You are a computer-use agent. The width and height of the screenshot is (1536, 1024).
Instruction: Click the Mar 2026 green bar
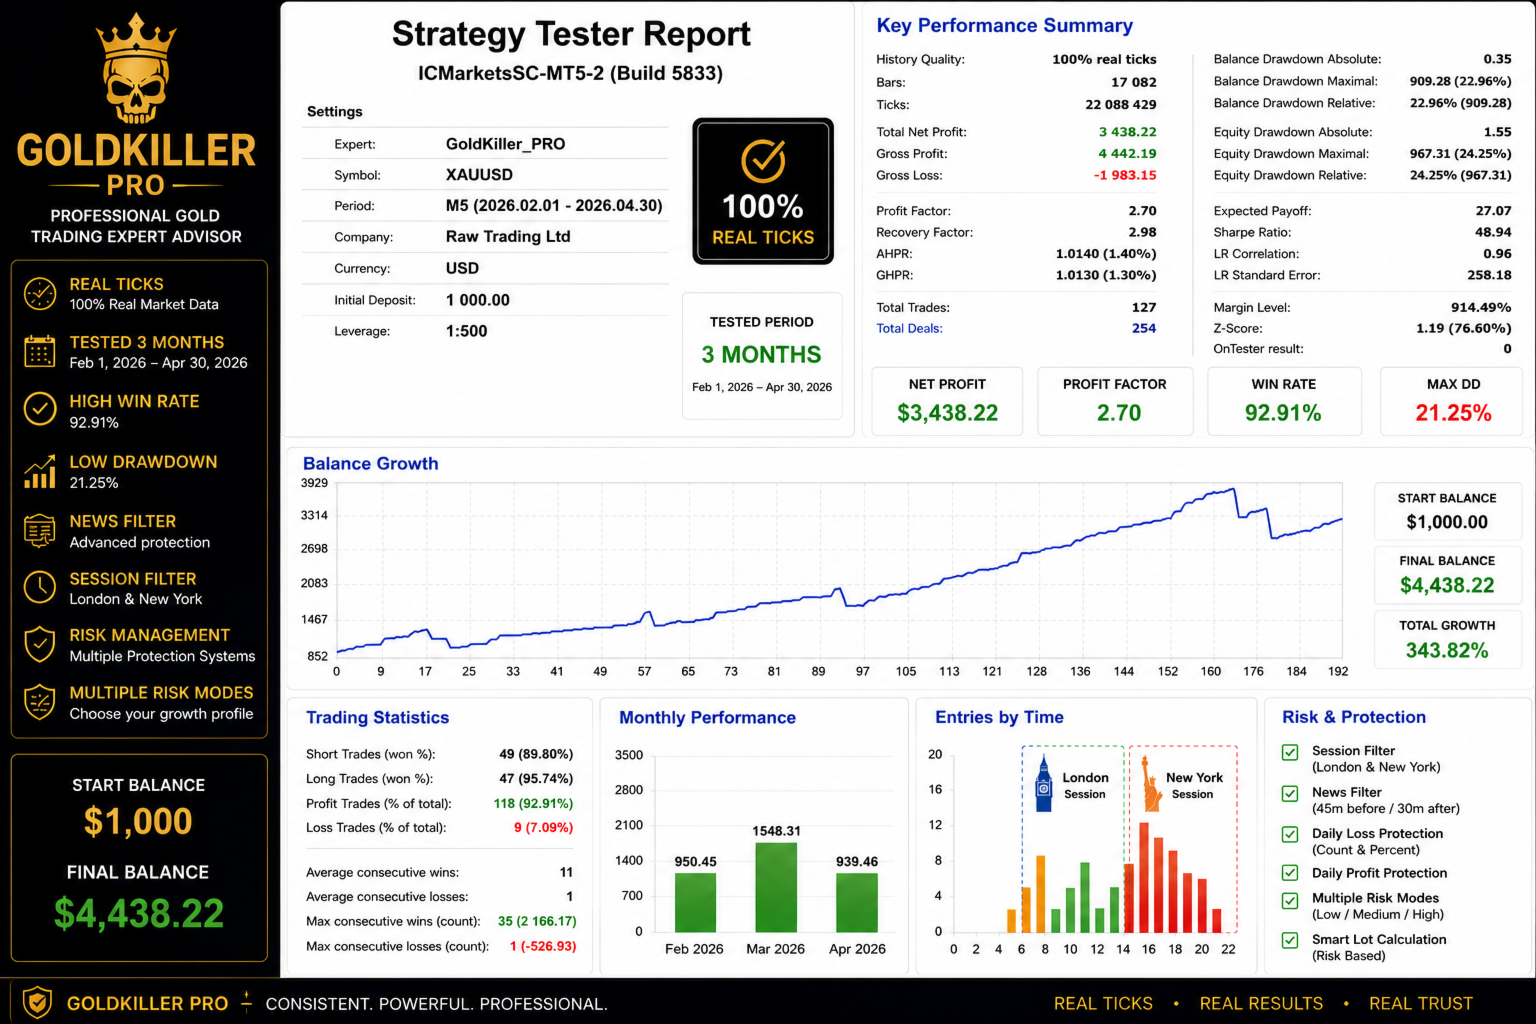click(776, 888)
